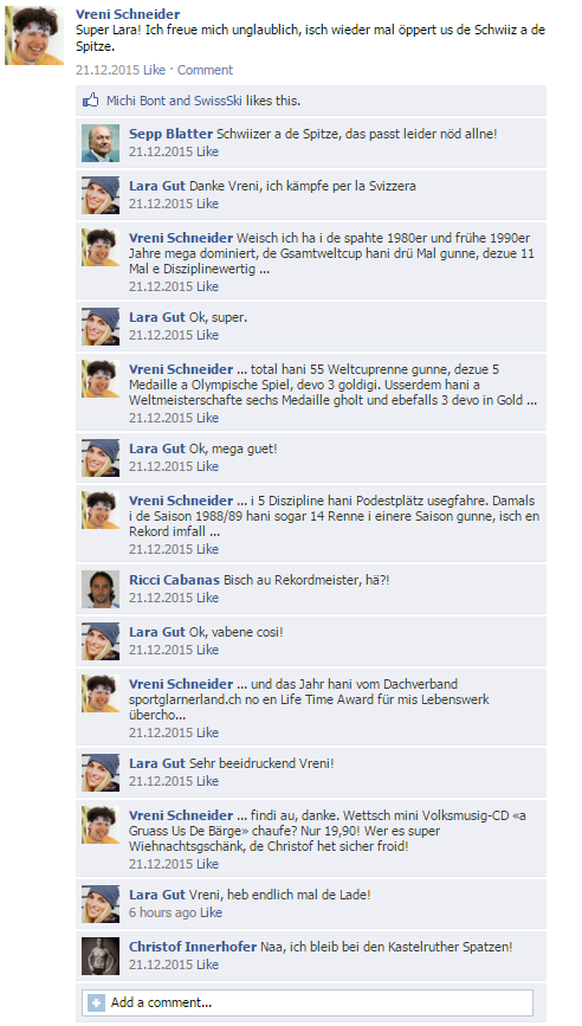The height and width of the screenshot is (1026, 582).
Task: Click the 'Add a comment...' input field
Action: point(307,1002)
